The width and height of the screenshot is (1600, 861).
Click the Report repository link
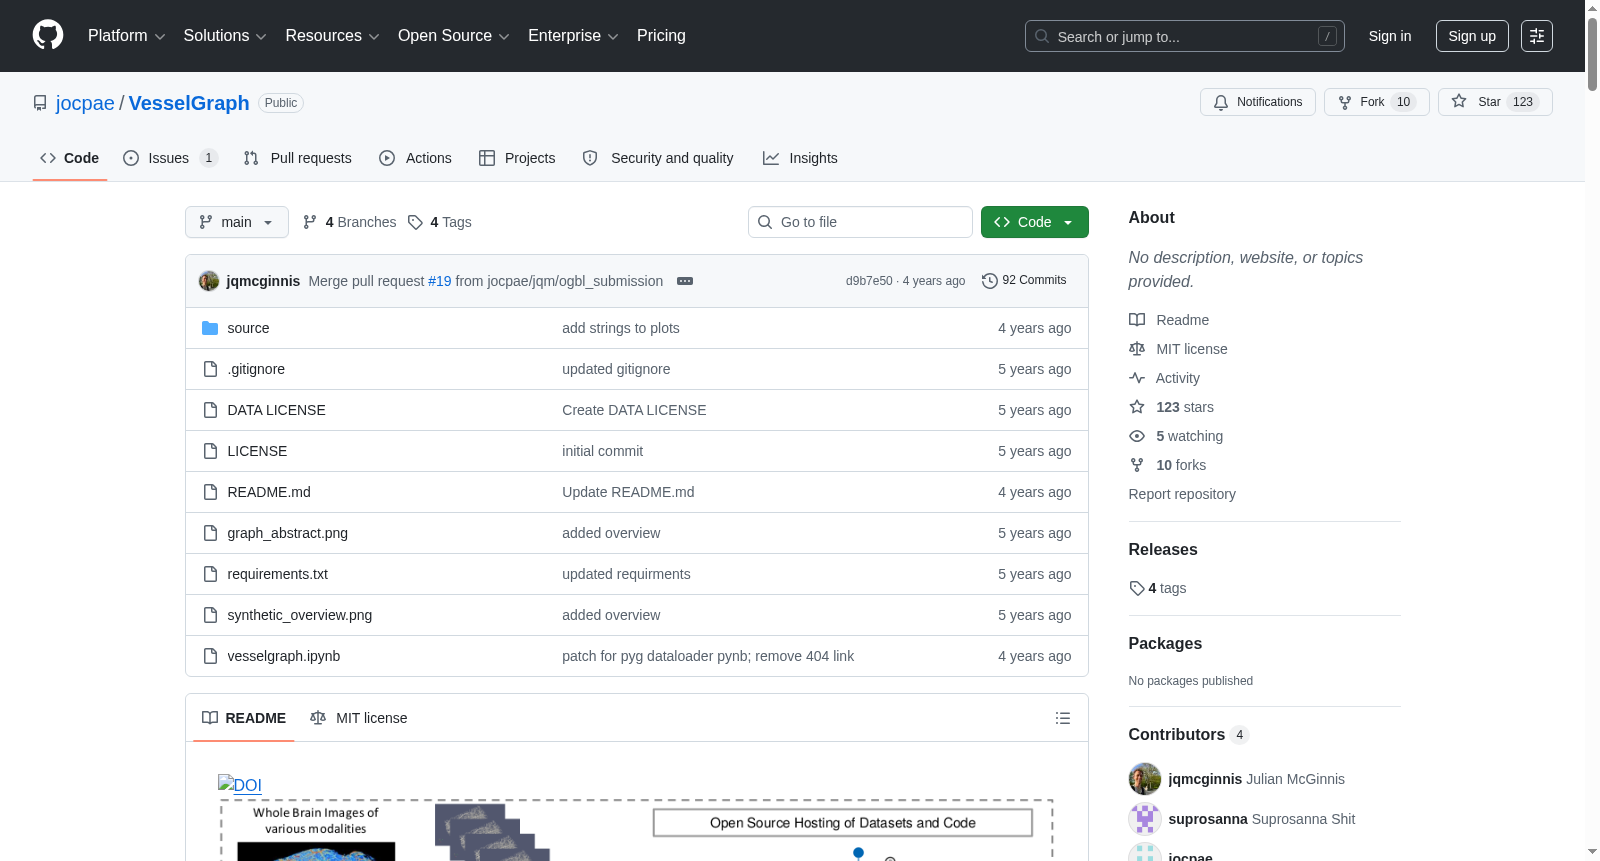point(1182,494)
